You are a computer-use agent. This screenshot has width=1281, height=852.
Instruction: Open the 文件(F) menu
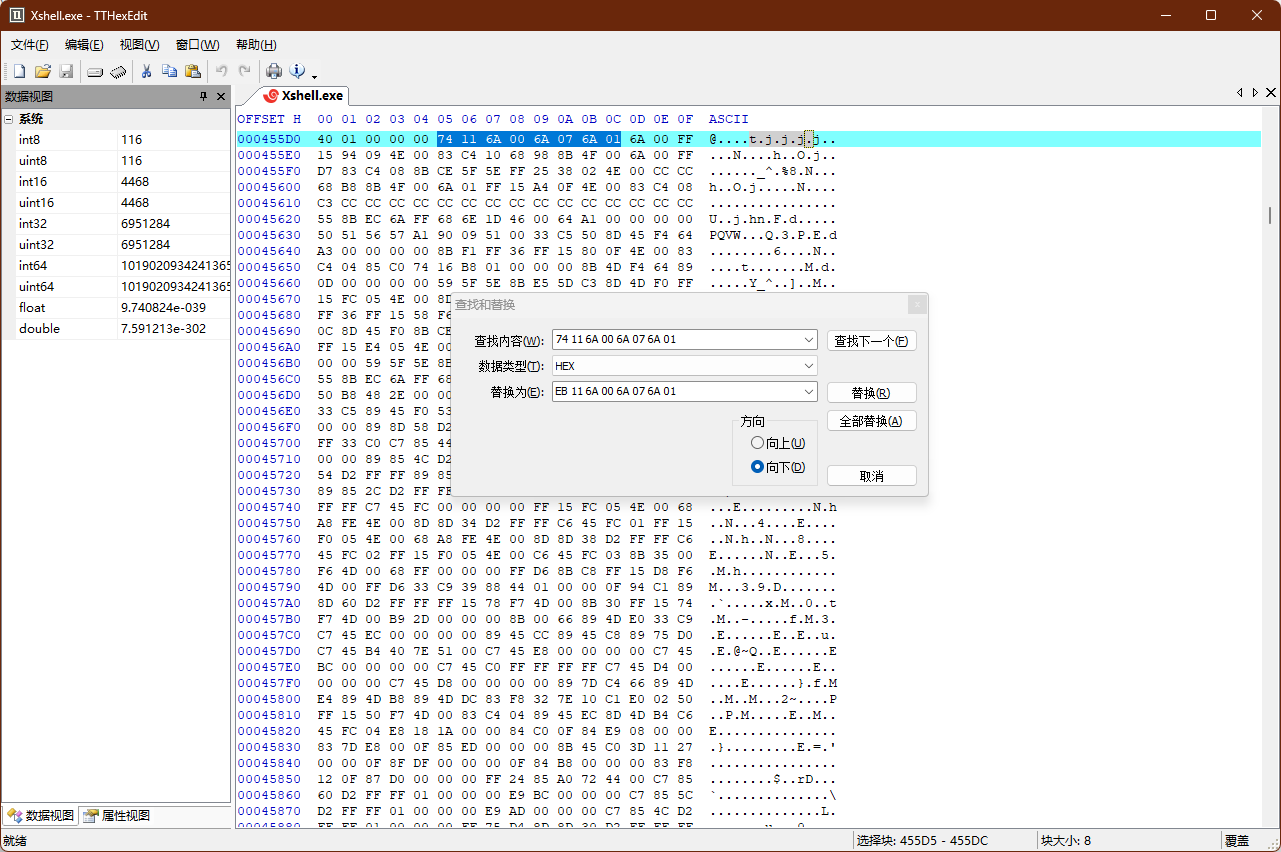coord(30,45)
